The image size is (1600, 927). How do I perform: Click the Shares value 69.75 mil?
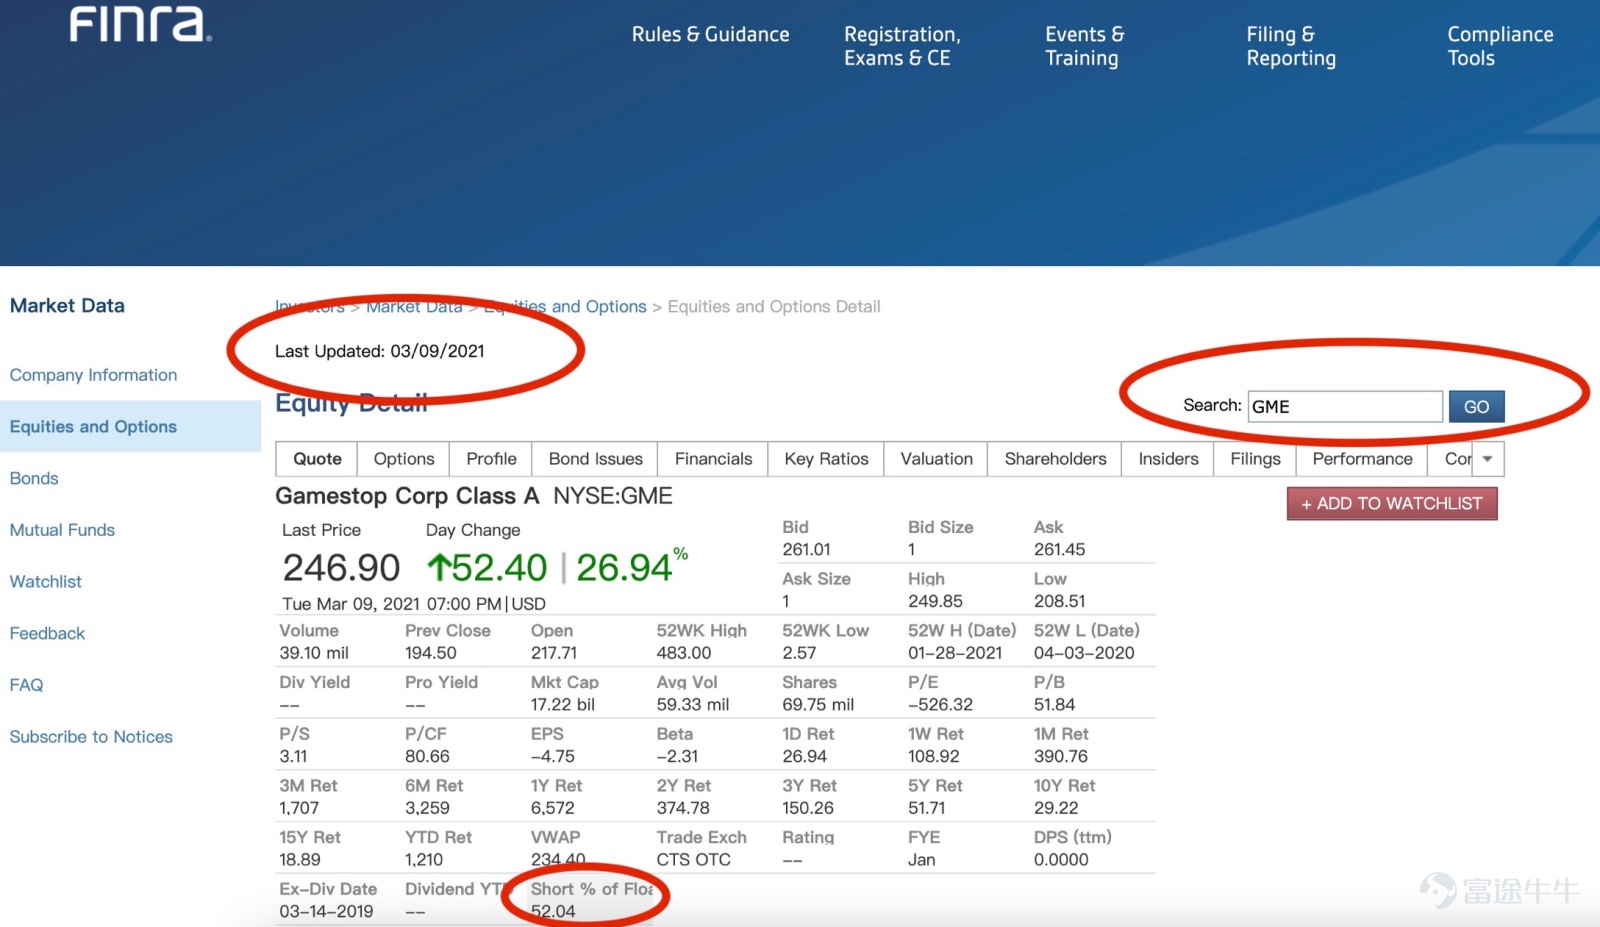click(x=818, y=704)
